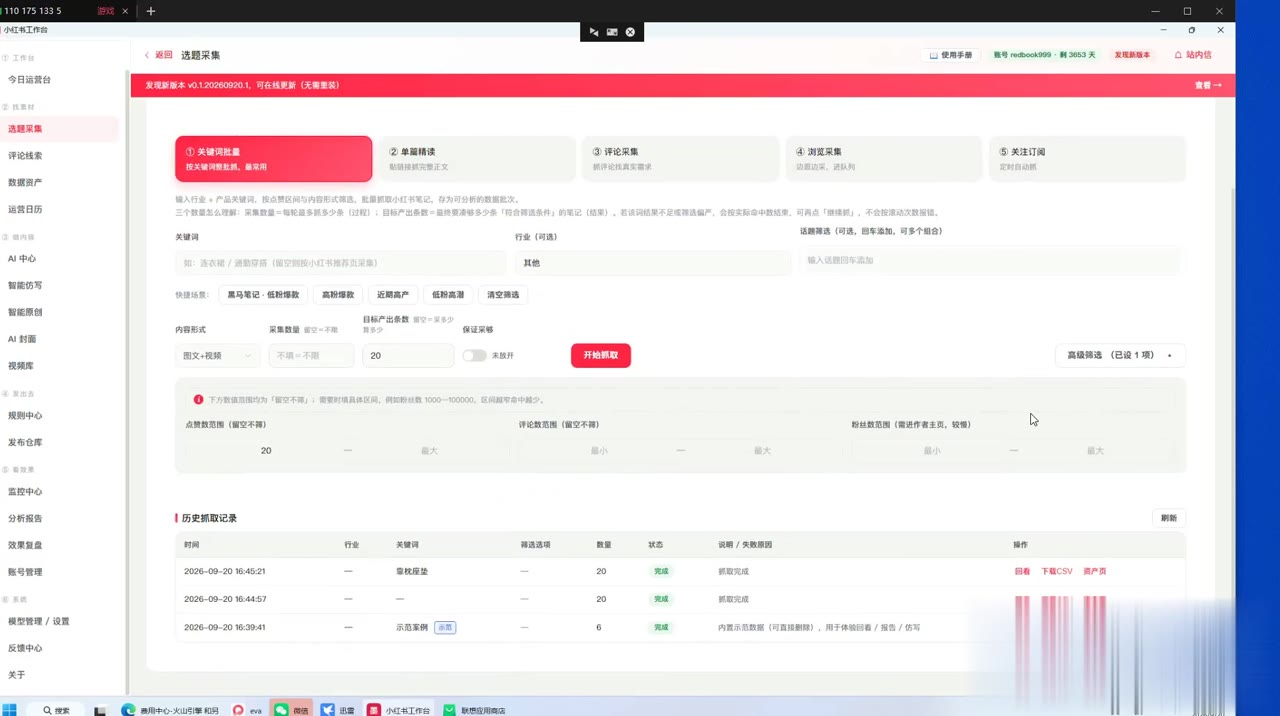1280x716 pixels.
Task: Open Windows Start menu
Action: point(11,710)
